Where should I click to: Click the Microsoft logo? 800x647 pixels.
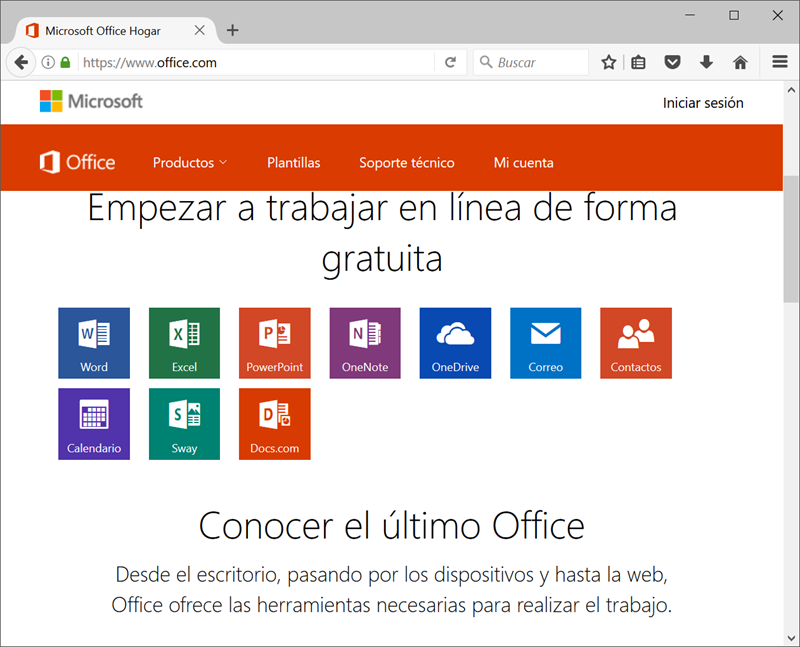point(91,101)
